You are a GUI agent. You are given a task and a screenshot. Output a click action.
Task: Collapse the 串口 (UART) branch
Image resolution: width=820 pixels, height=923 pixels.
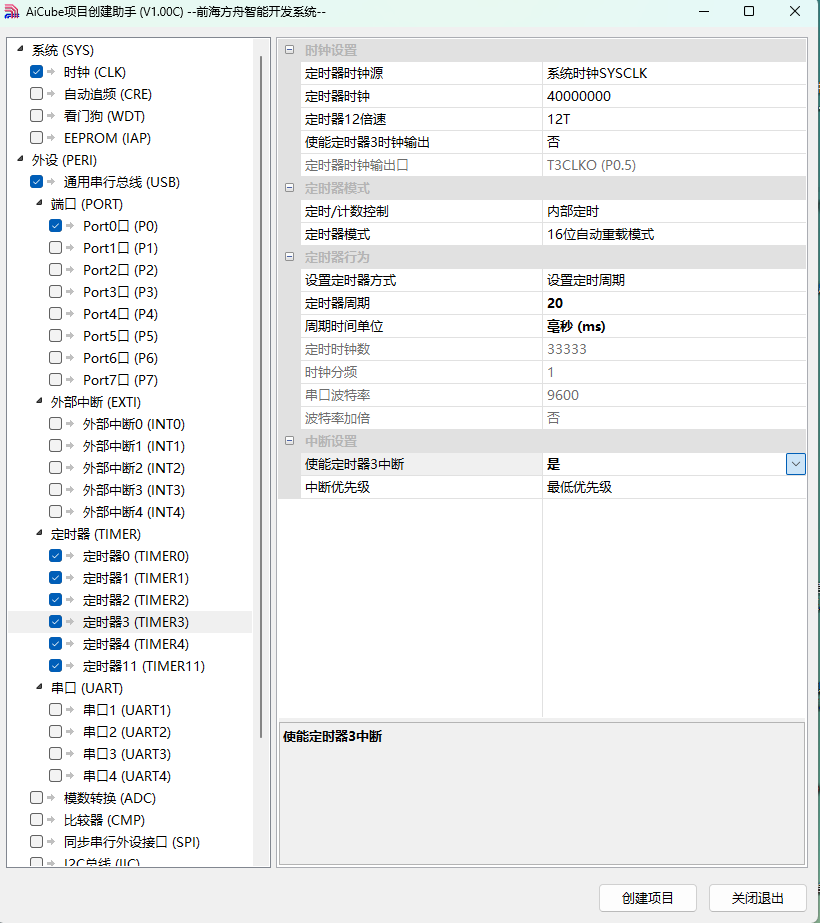(39, 687)
